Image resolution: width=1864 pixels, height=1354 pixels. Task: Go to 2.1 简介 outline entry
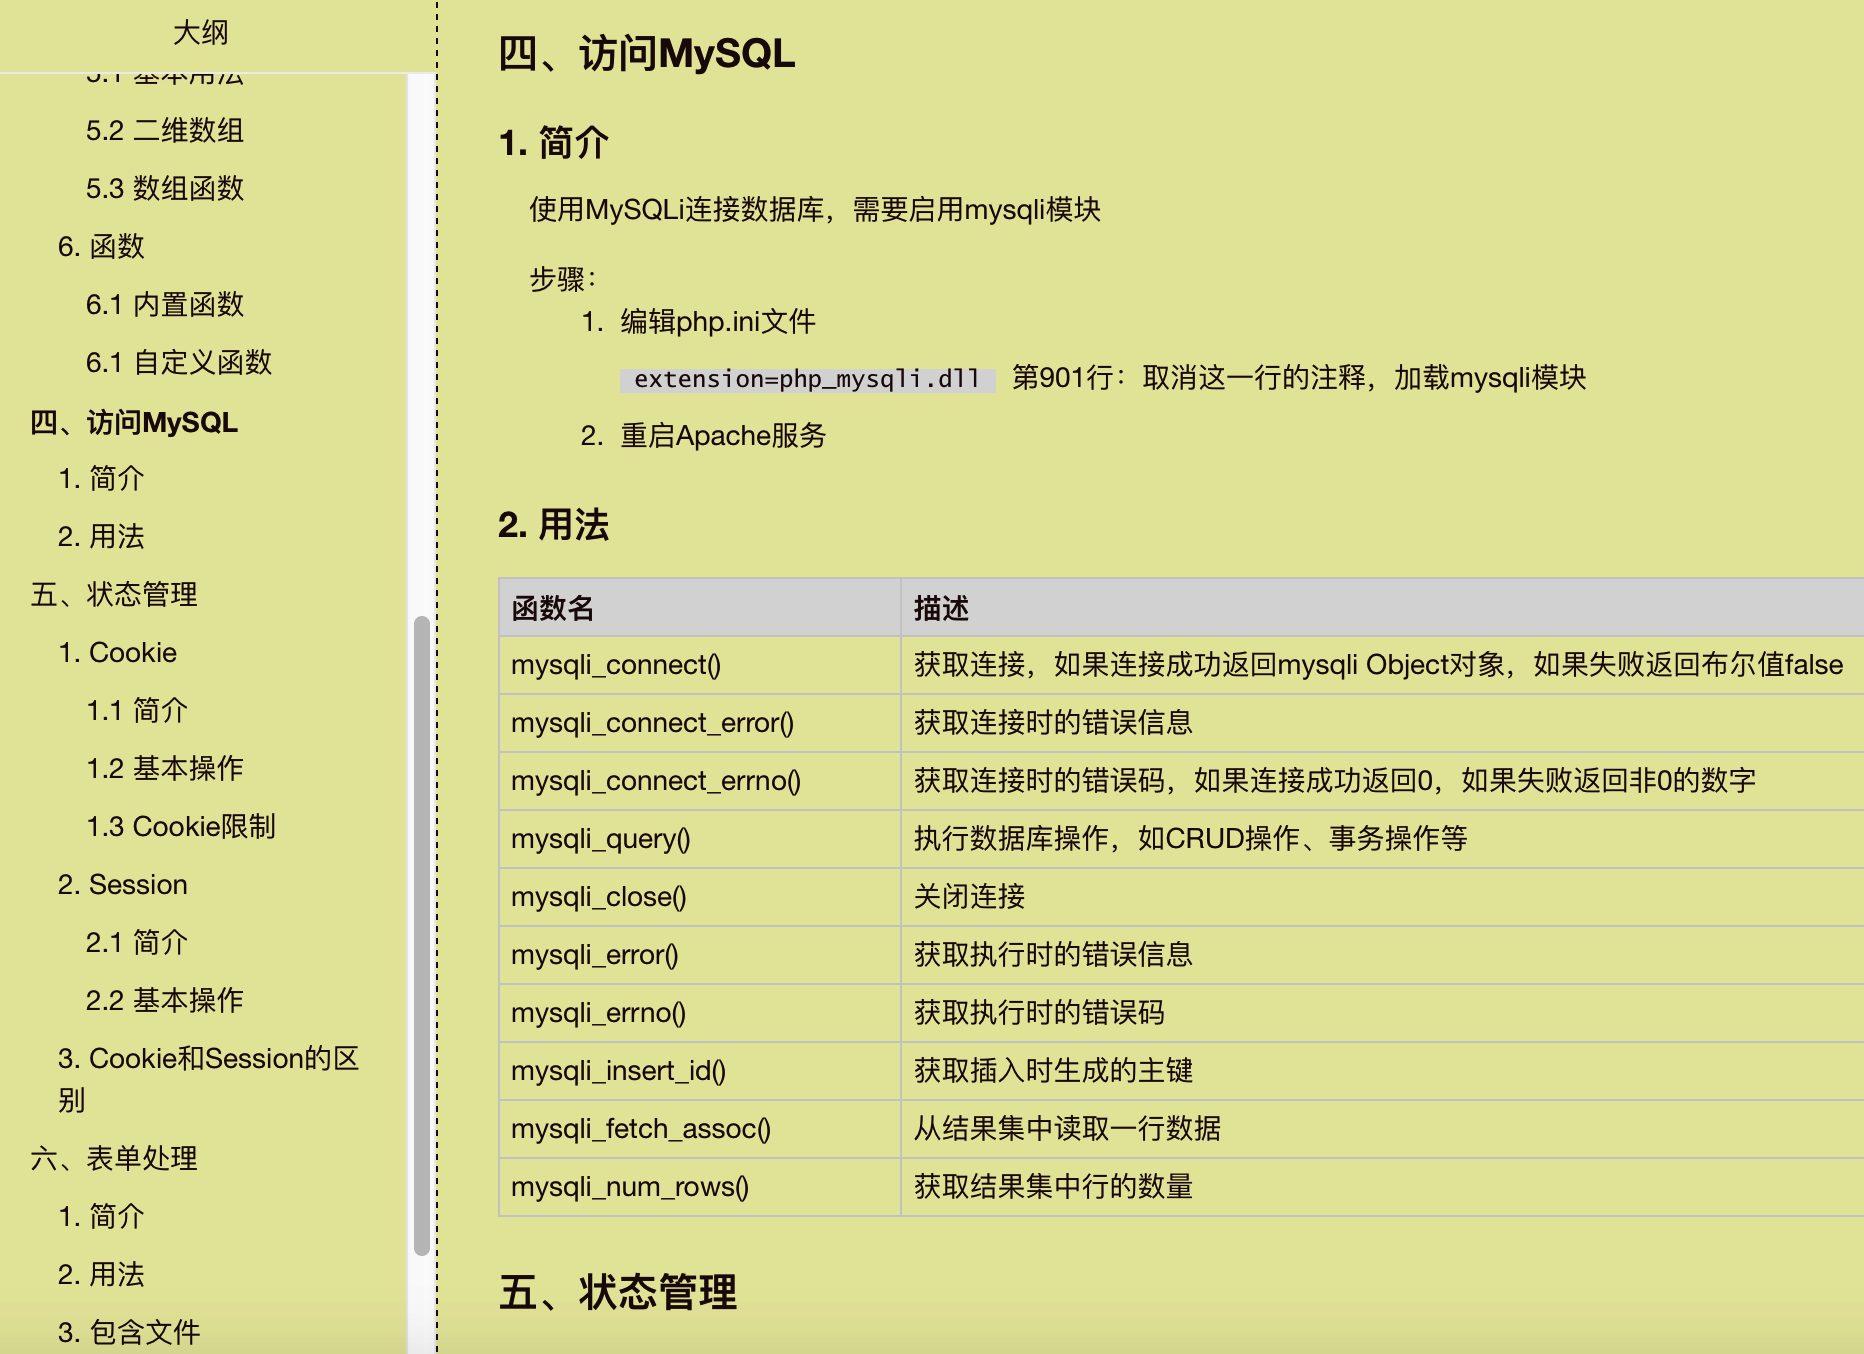tap(137, 942)
